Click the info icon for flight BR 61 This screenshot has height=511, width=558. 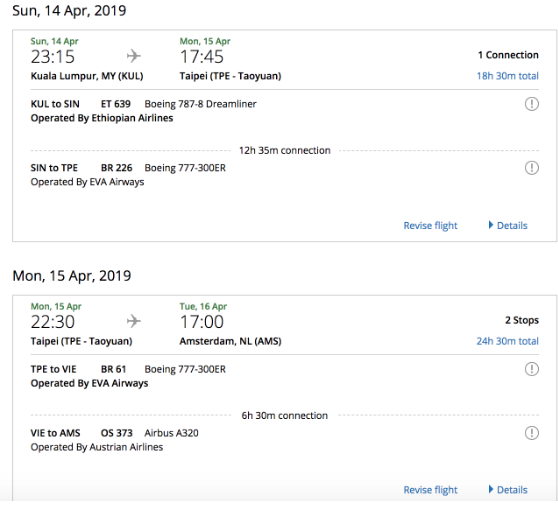(532, 369)
